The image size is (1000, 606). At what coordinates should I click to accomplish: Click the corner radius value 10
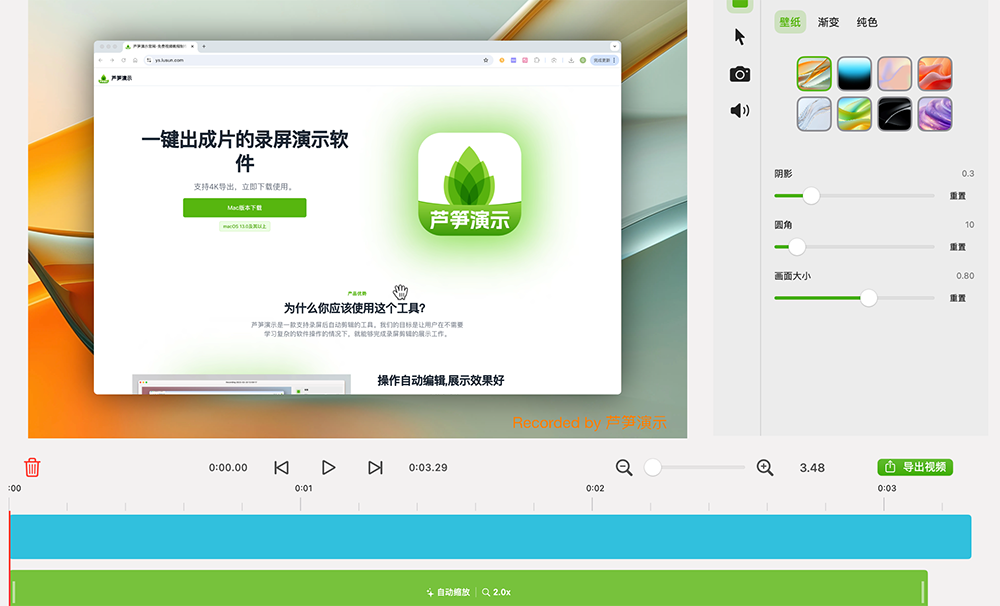coord(969,225)
